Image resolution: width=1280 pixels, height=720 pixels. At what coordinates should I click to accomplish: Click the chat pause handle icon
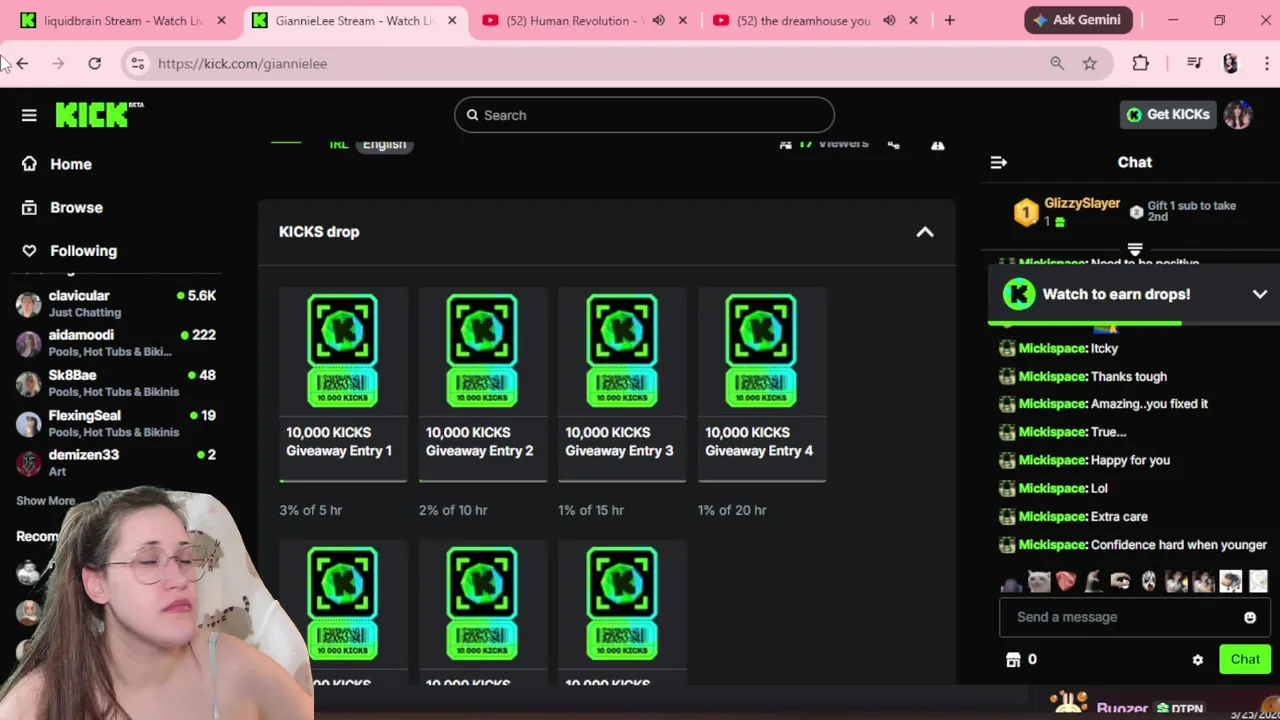tap(1135, 249)
